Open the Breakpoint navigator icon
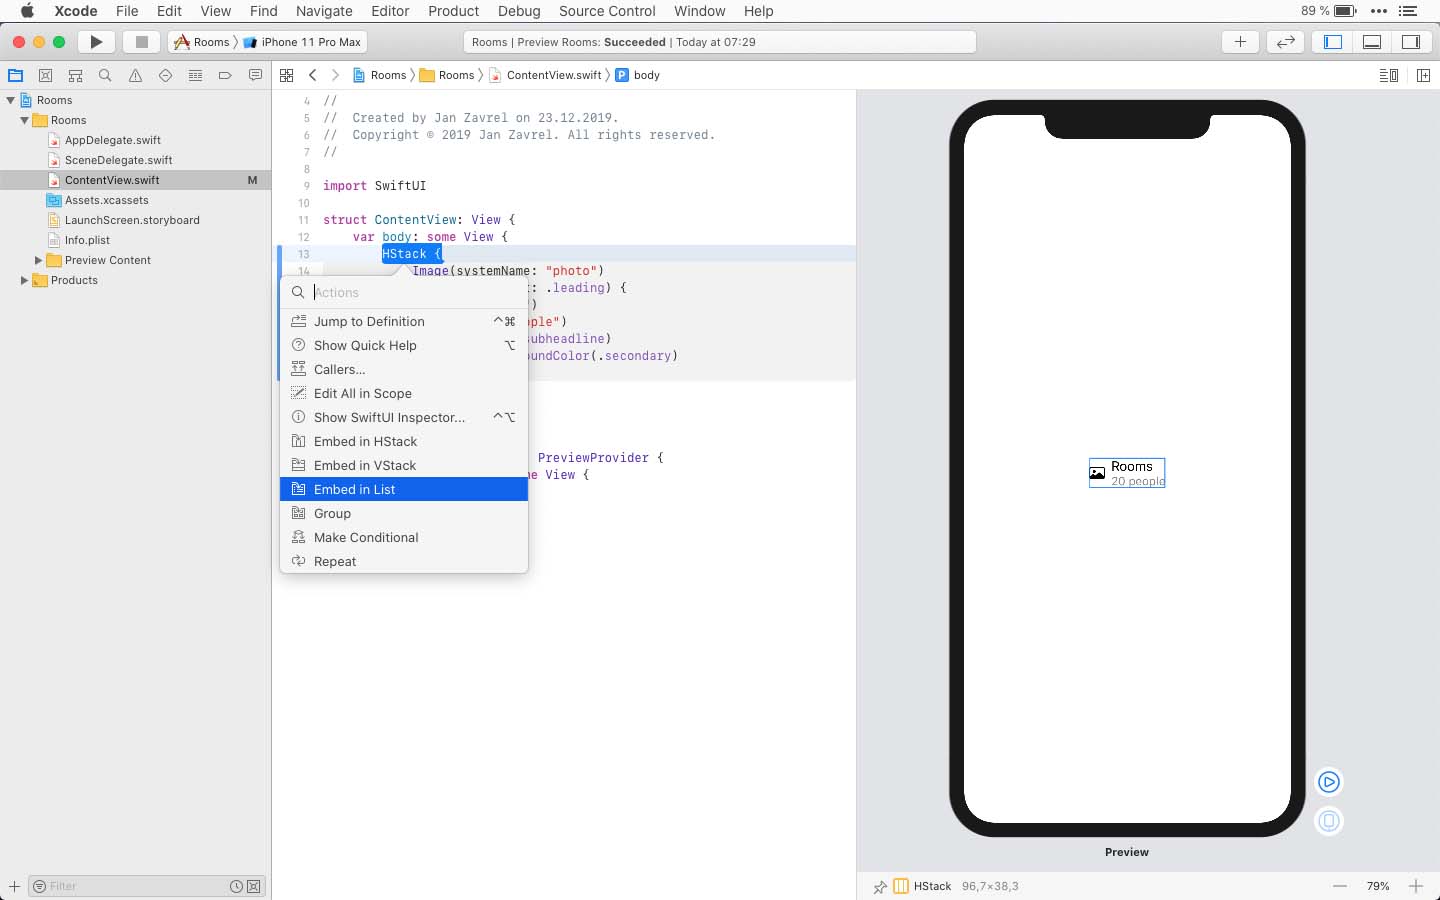 coord(225,75)
